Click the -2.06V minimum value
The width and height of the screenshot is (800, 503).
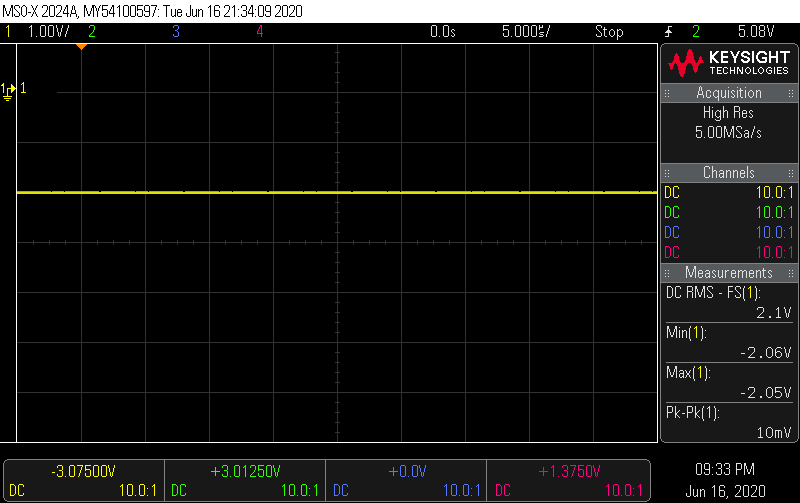pyautogui.click(x=766, y=353)
